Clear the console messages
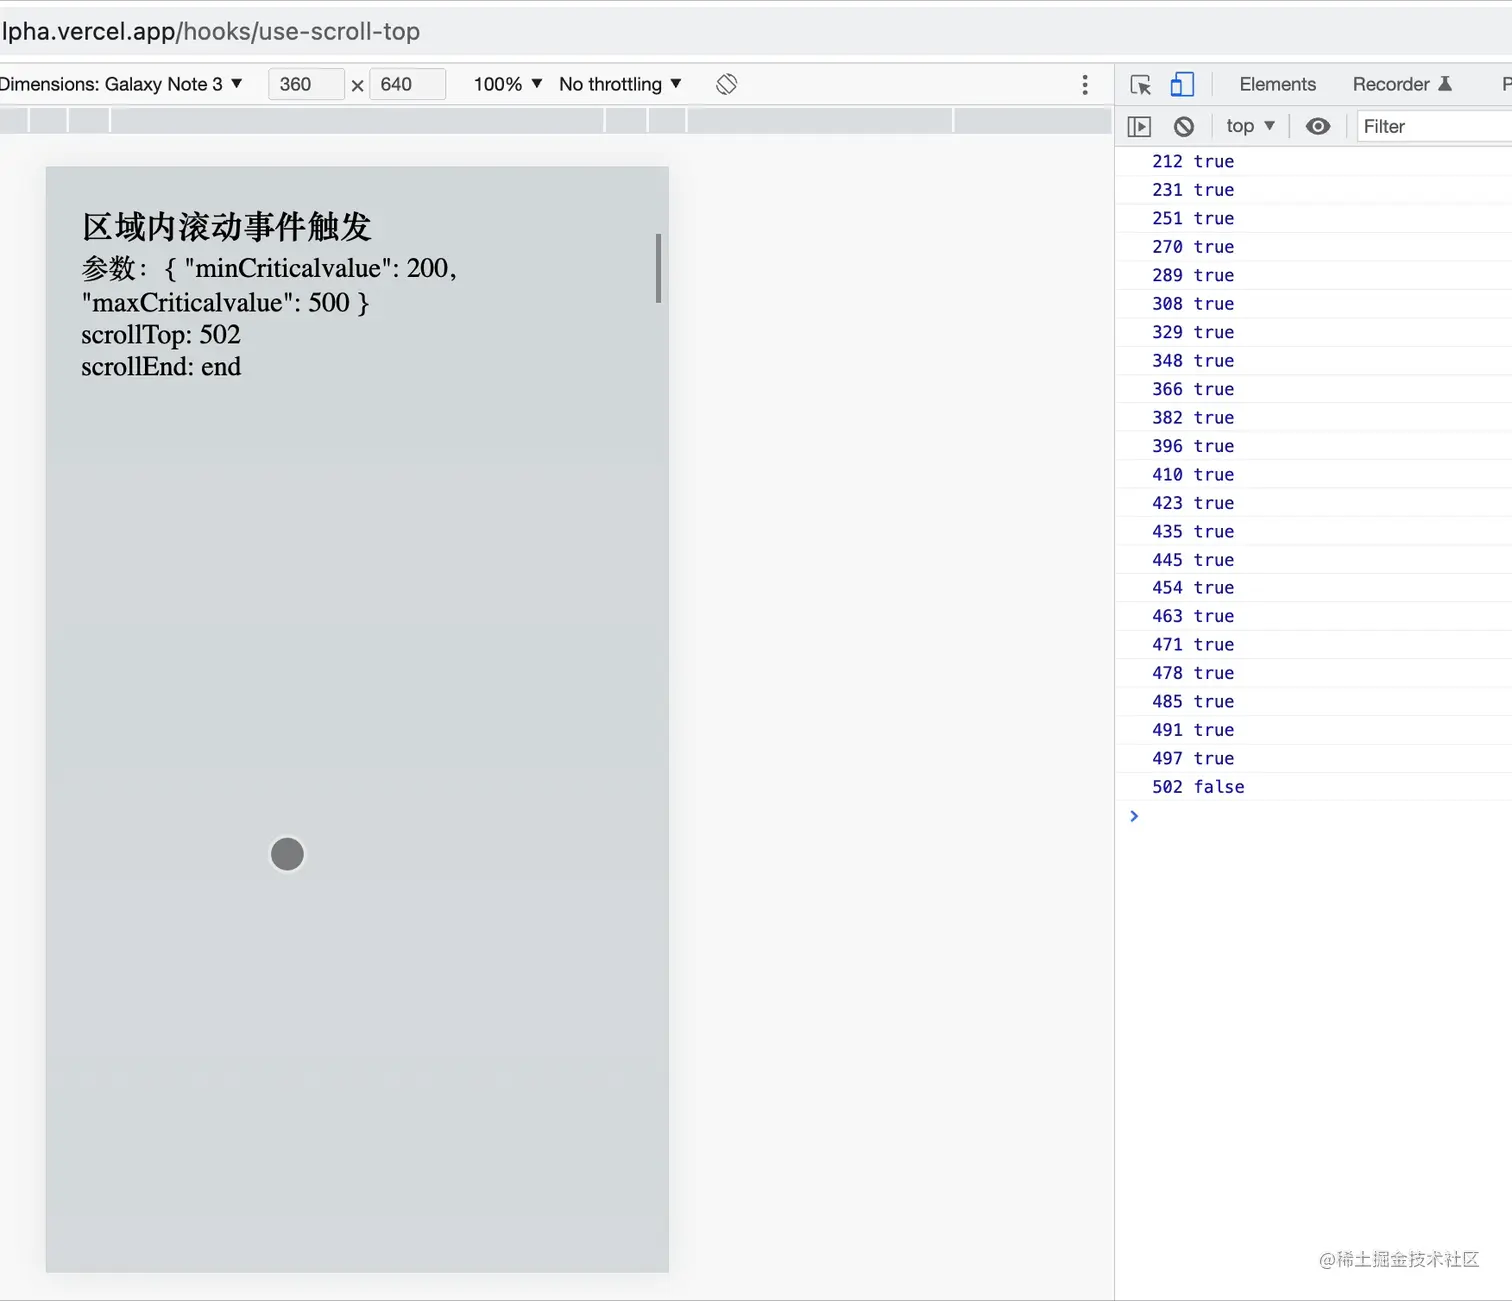 (x=1184, y=126)
